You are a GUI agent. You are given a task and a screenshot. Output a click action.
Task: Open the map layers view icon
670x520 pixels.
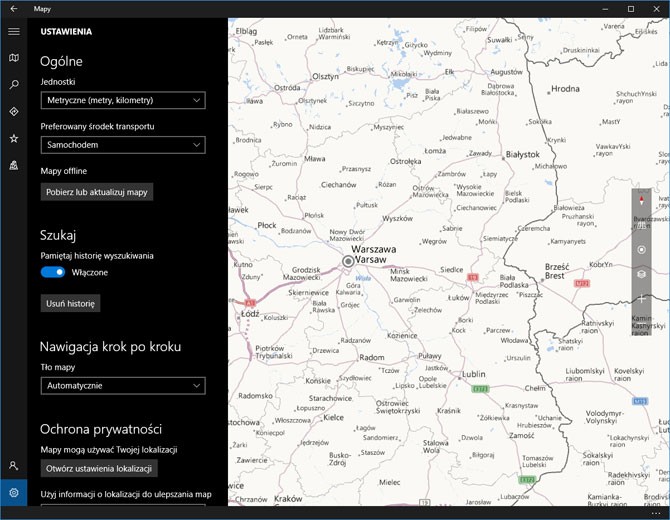click(641, 274)
